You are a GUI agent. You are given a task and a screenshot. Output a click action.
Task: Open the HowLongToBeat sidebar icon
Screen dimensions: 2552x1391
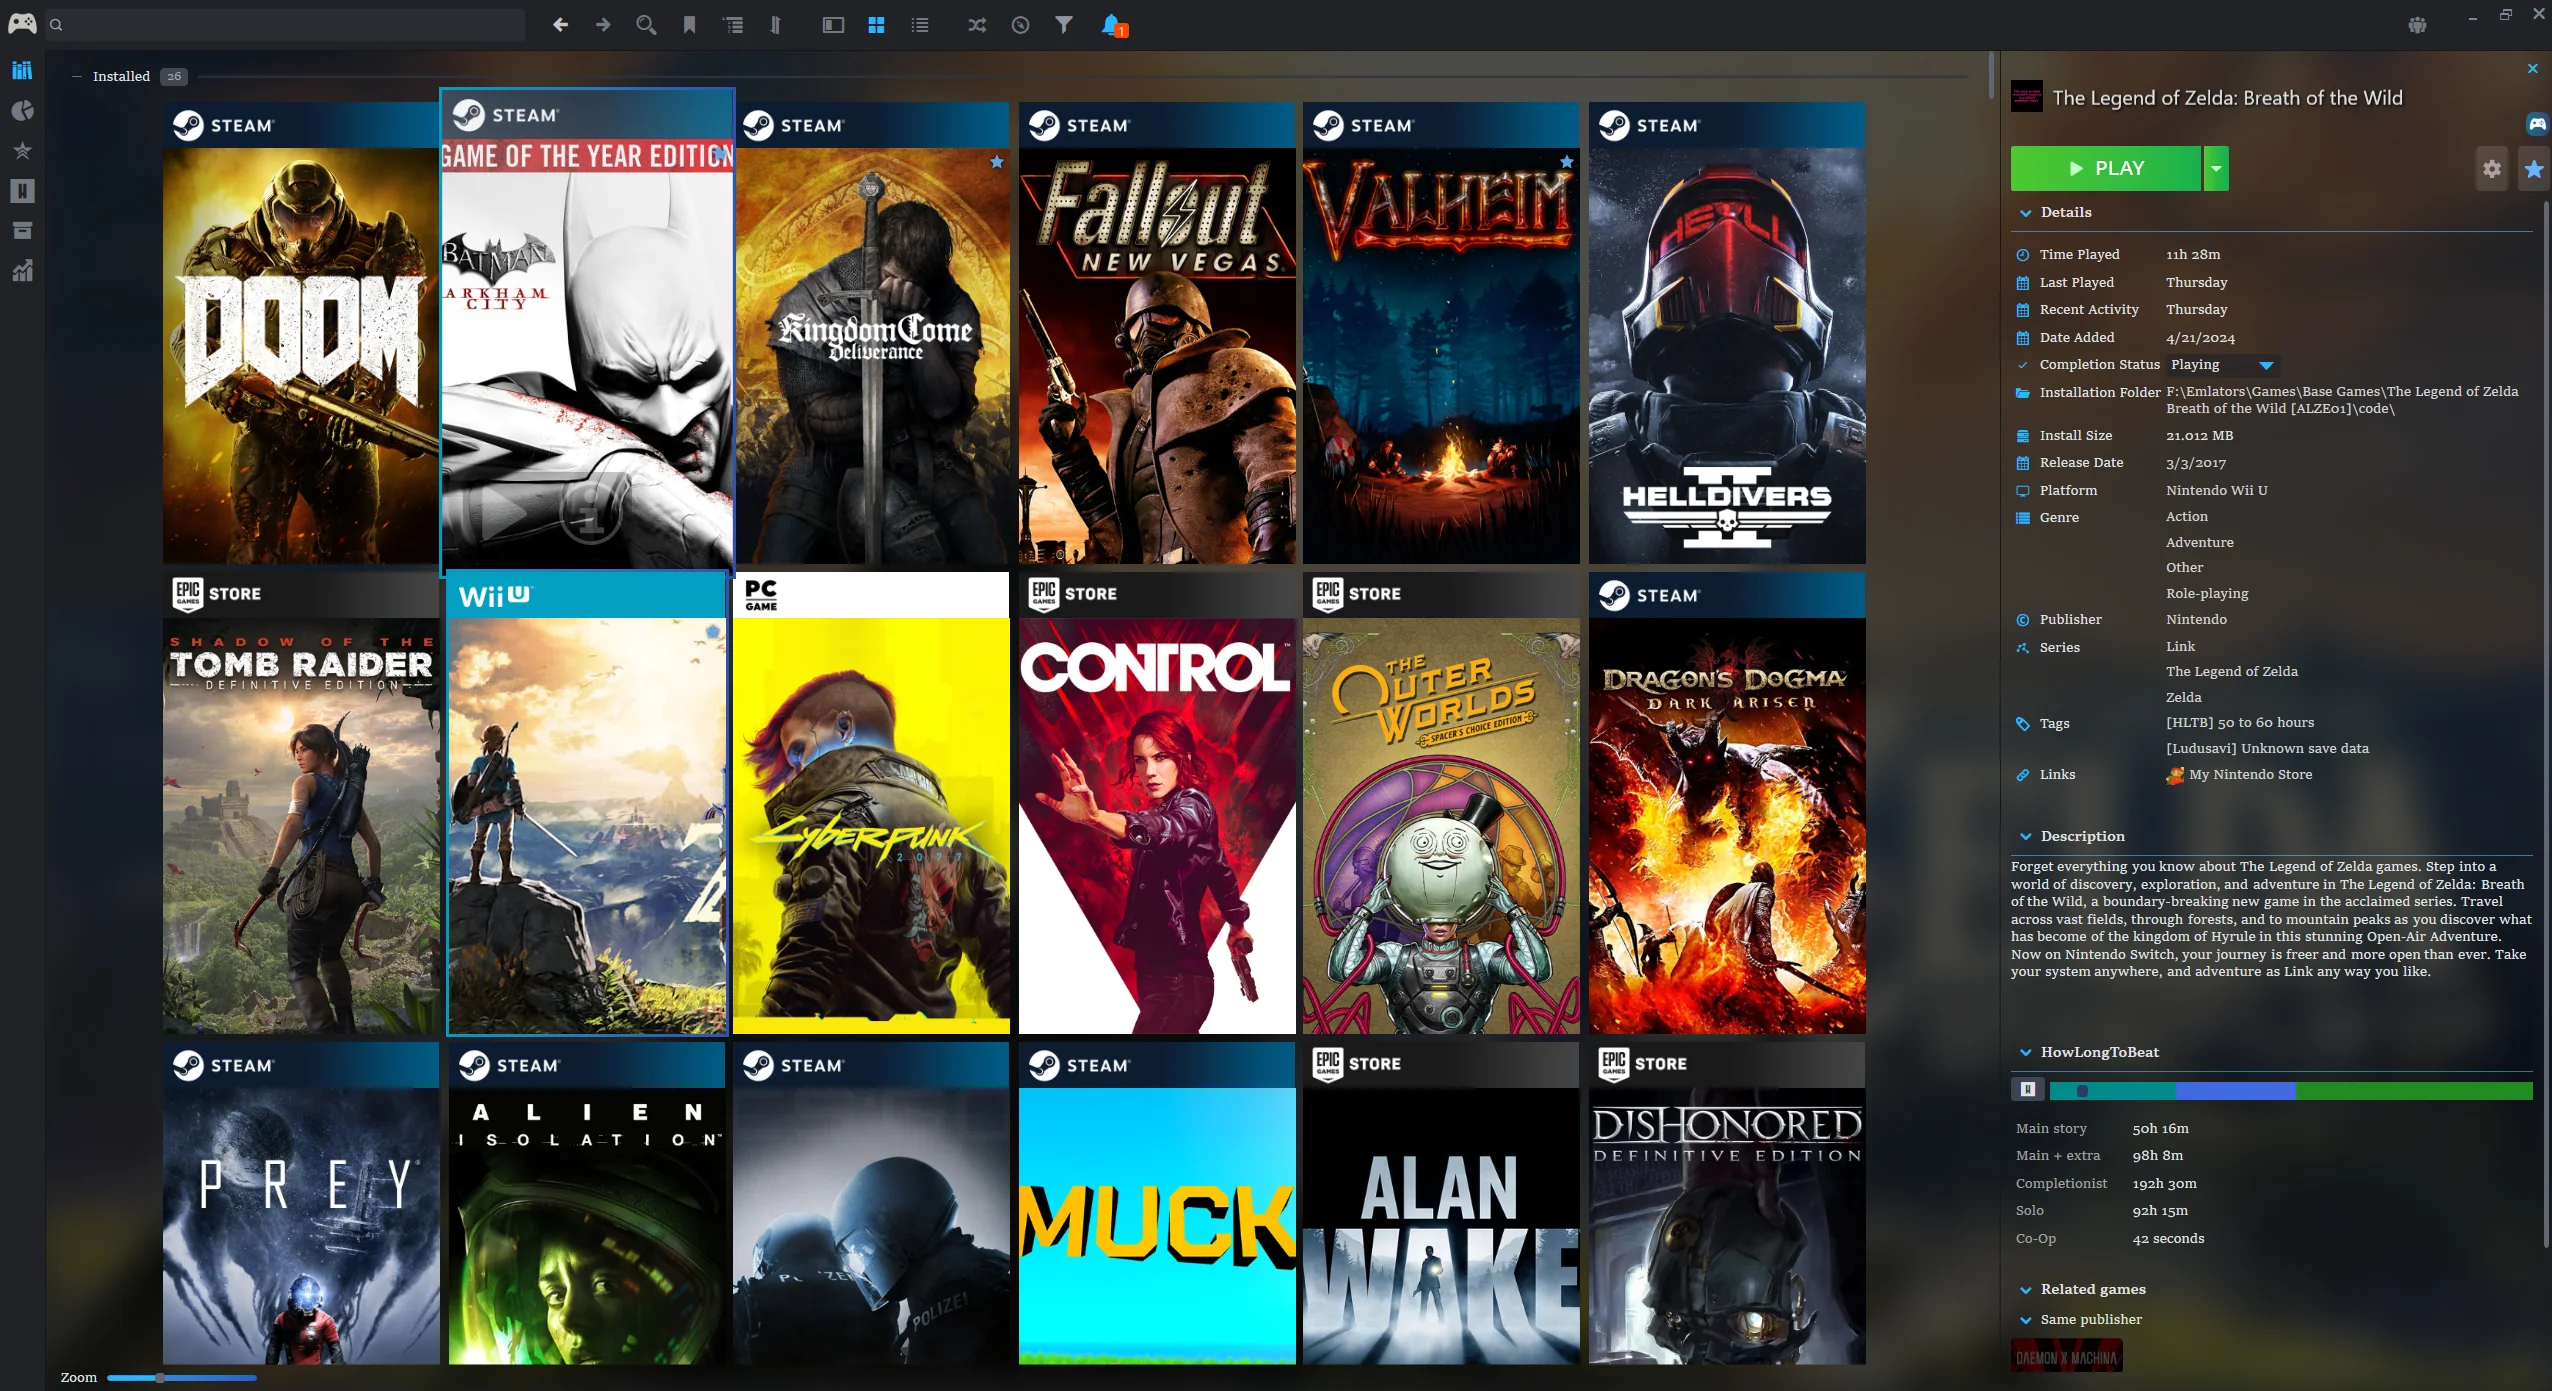(x=22, y=191)
